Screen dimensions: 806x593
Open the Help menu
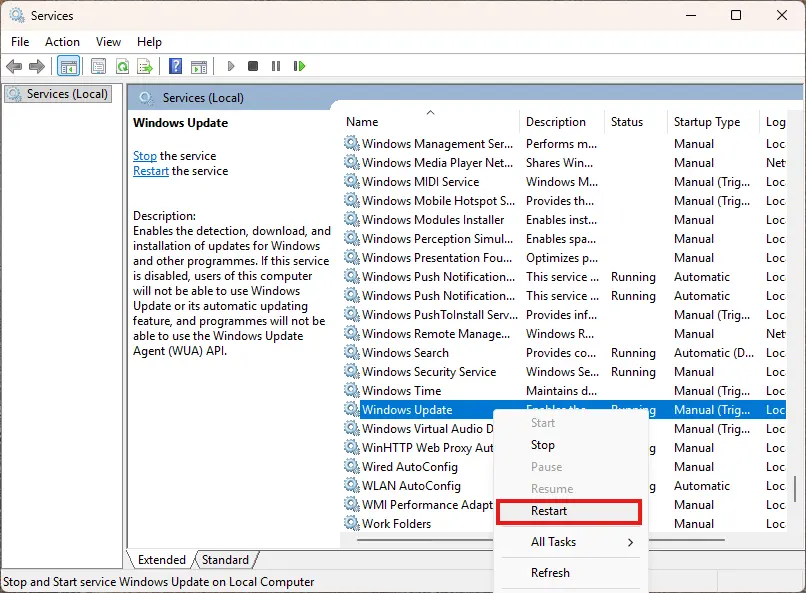click(149, 42)
